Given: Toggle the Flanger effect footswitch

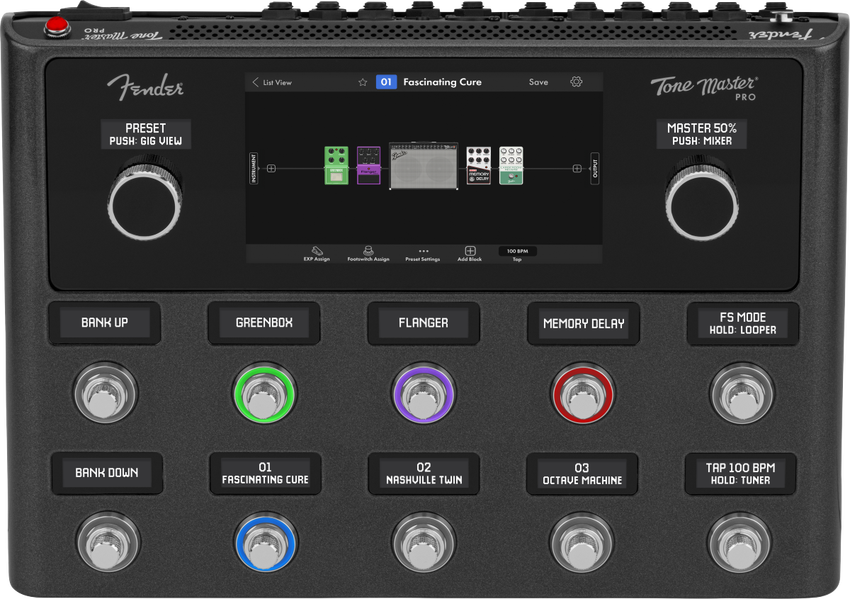Looking at the screenshot, I should (x=423, y=394).
